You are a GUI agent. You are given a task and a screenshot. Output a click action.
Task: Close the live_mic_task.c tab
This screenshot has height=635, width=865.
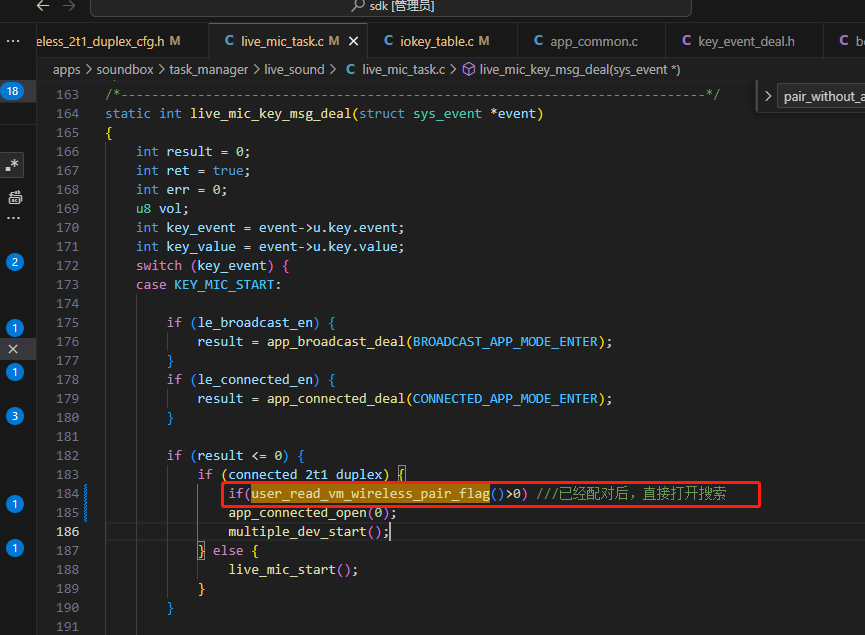click(x=354, y=41)
